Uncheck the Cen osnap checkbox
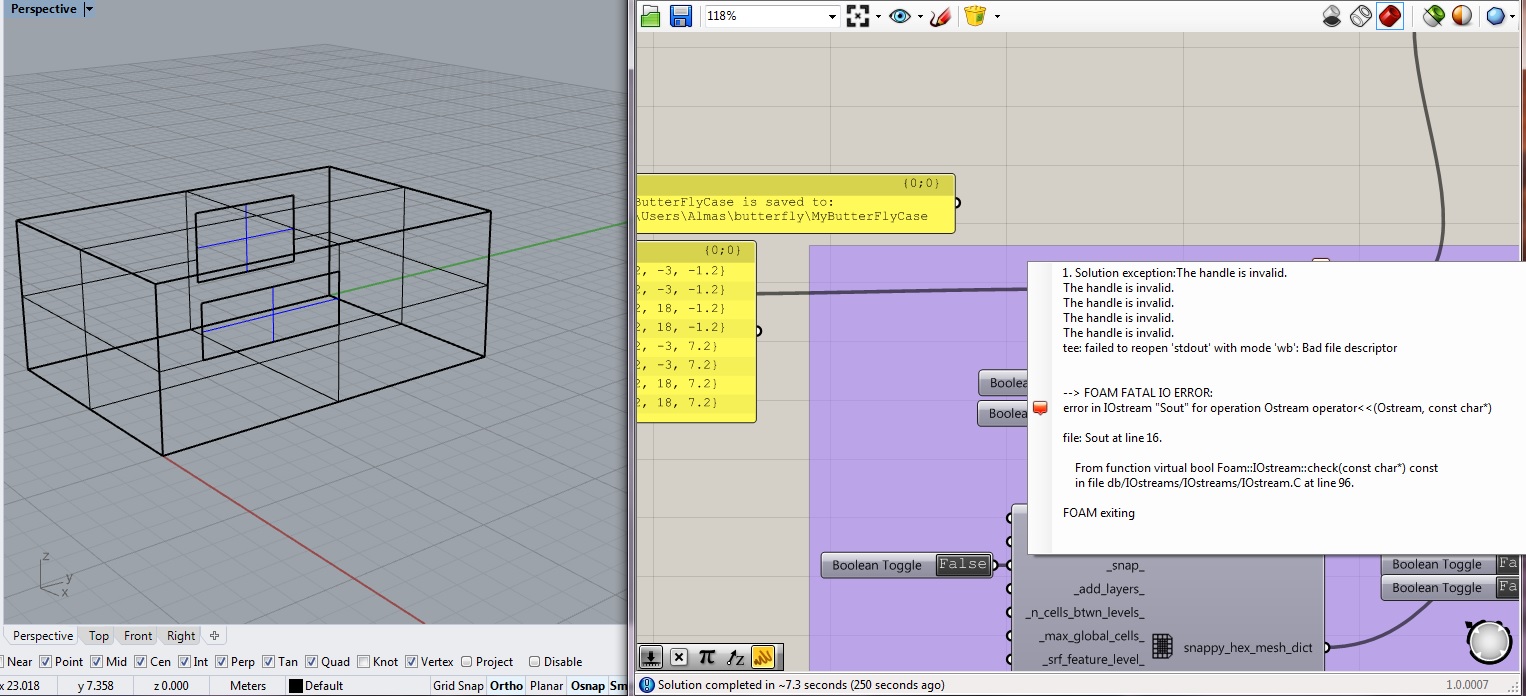 tap(141, 662)
